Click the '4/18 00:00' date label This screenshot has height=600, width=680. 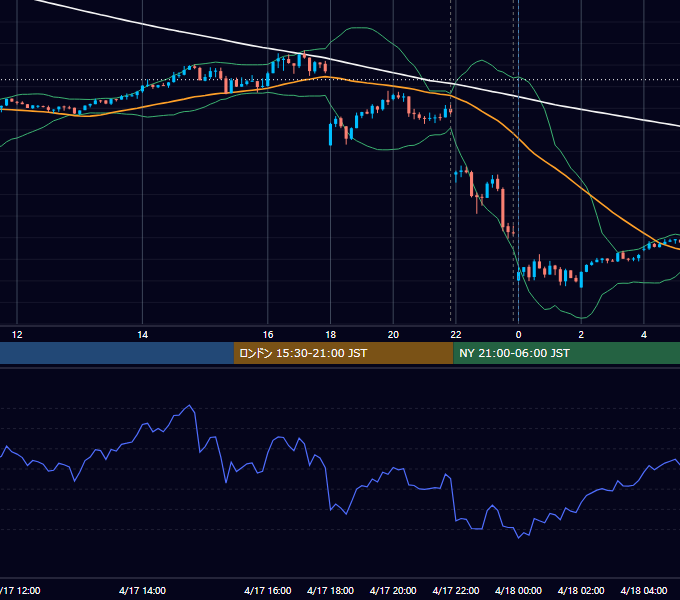(x=518, y=590)
